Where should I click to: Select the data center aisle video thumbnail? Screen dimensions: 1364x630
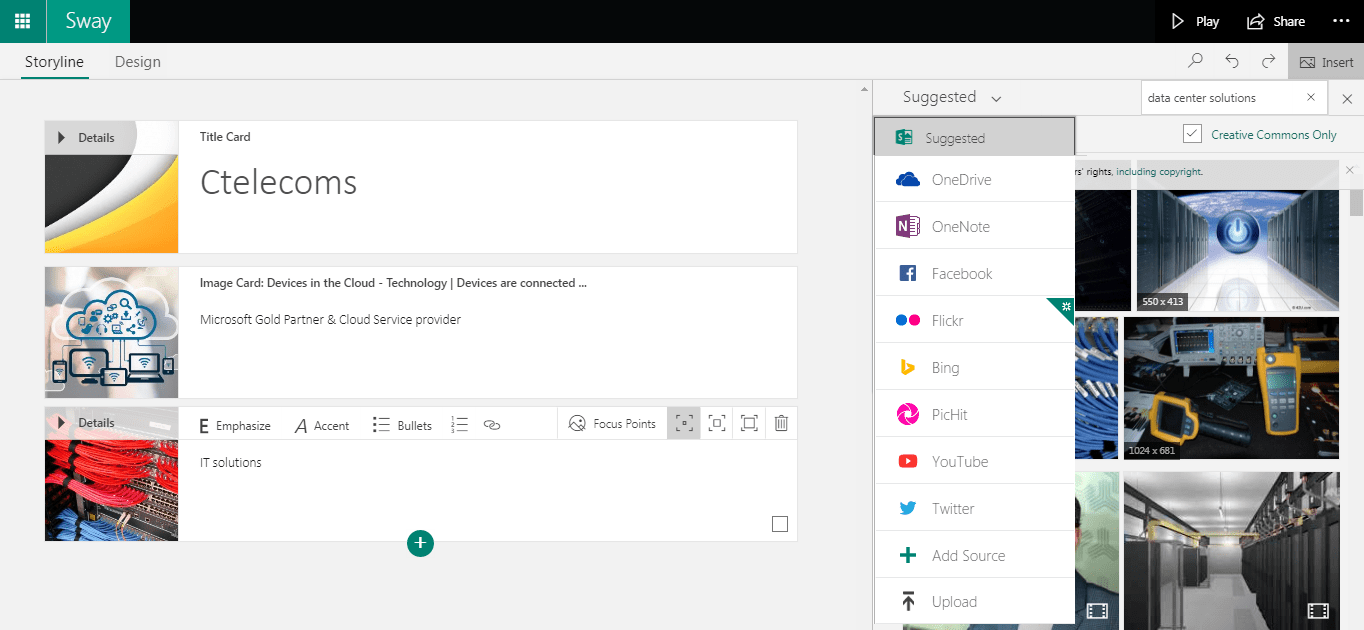(x=1231, y=551)
